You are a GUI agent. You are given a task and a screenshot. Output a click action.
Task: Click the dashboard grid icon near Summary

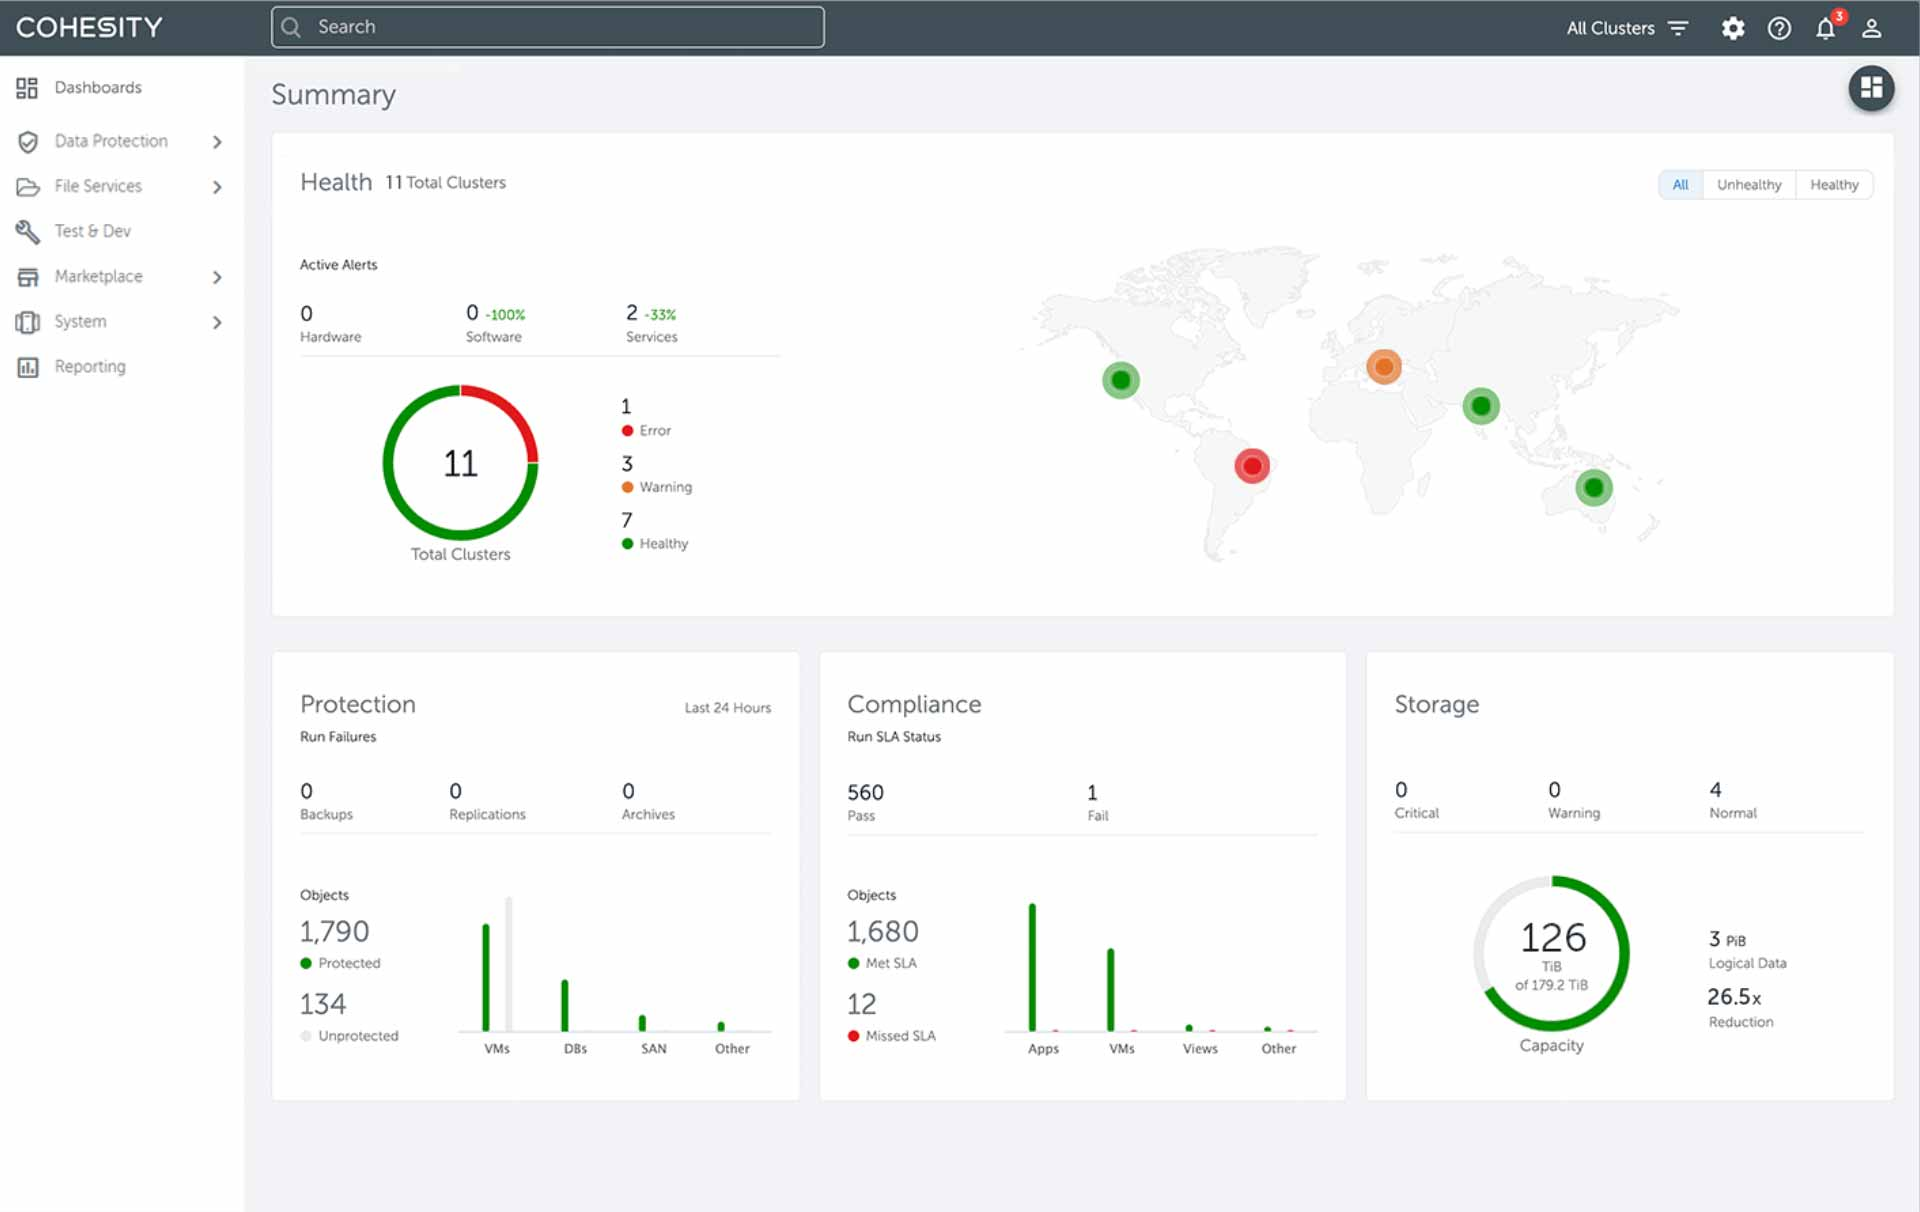(1871, 88)
